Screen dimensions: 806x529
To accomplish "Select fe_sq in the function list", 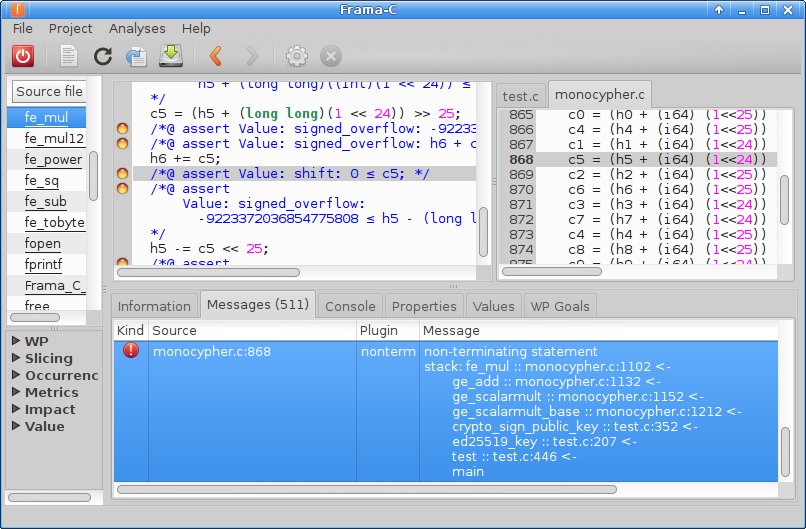I will tap(46, 180).
